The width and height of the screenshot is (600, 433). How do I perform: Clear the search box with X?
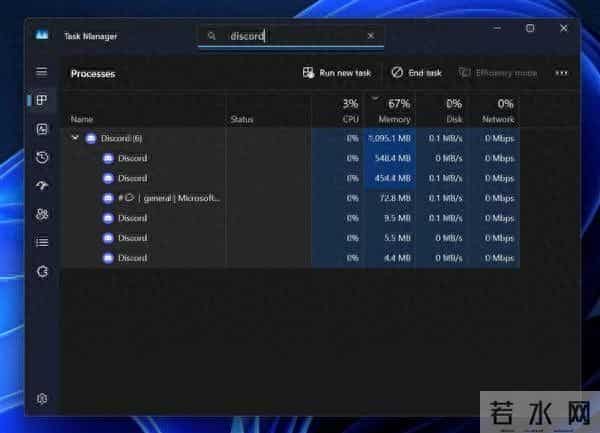[x=371, y=36]
